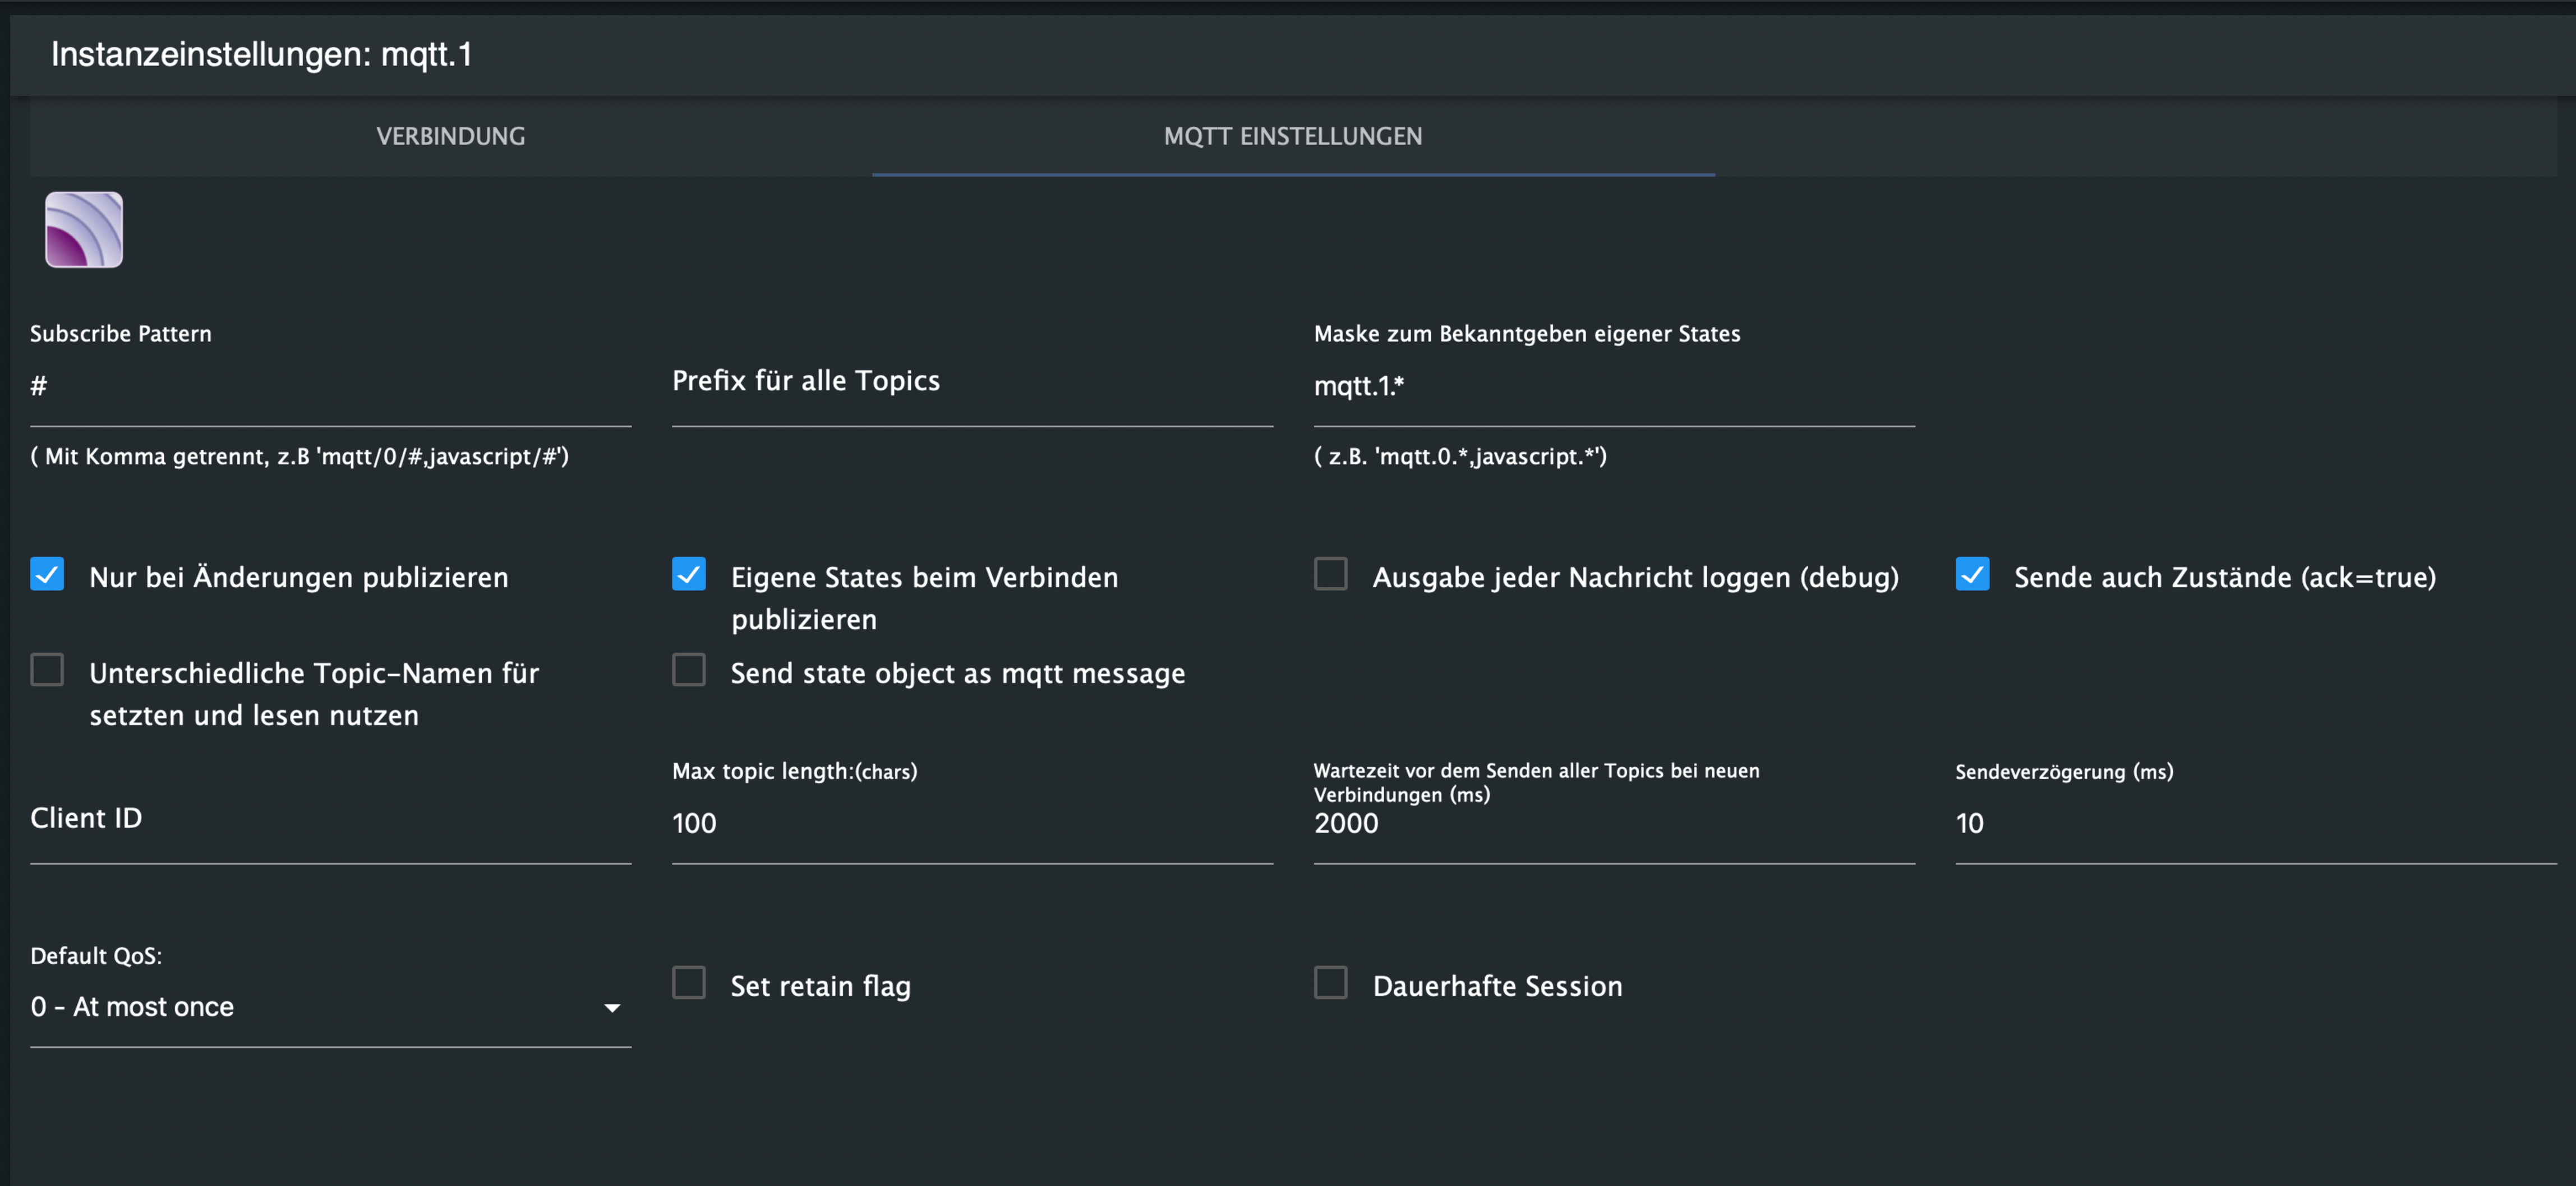Enable the Dauerhafte Session option
The height and width of the screenshot is (1186, 2576).
click(x=1331, y=983)
